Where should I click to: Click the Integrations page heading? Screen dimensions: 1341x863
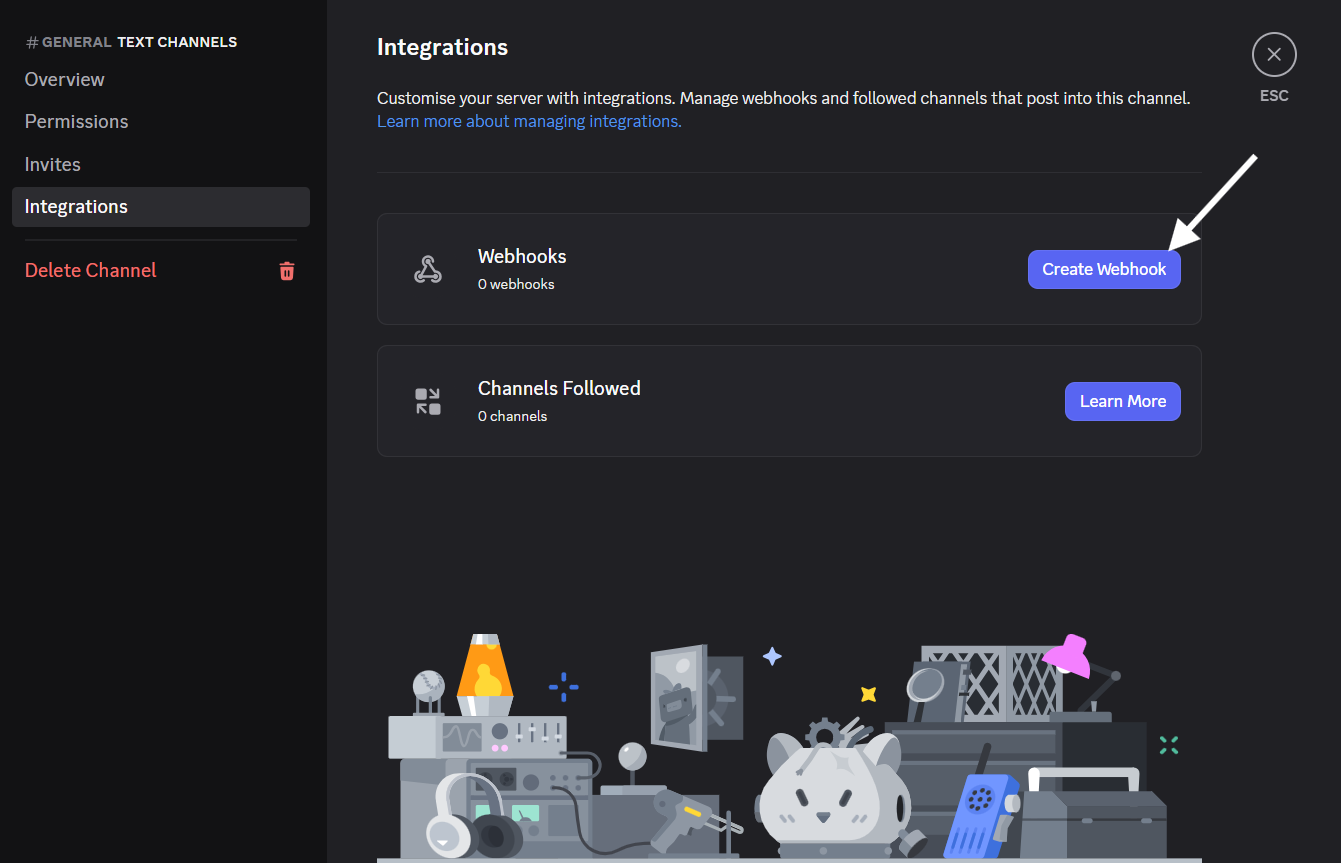click(442, 46)
